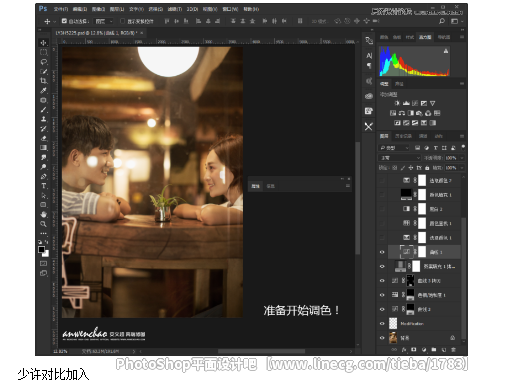Switch to the Layers tab
Screen dimensions: 524x383
384,136
